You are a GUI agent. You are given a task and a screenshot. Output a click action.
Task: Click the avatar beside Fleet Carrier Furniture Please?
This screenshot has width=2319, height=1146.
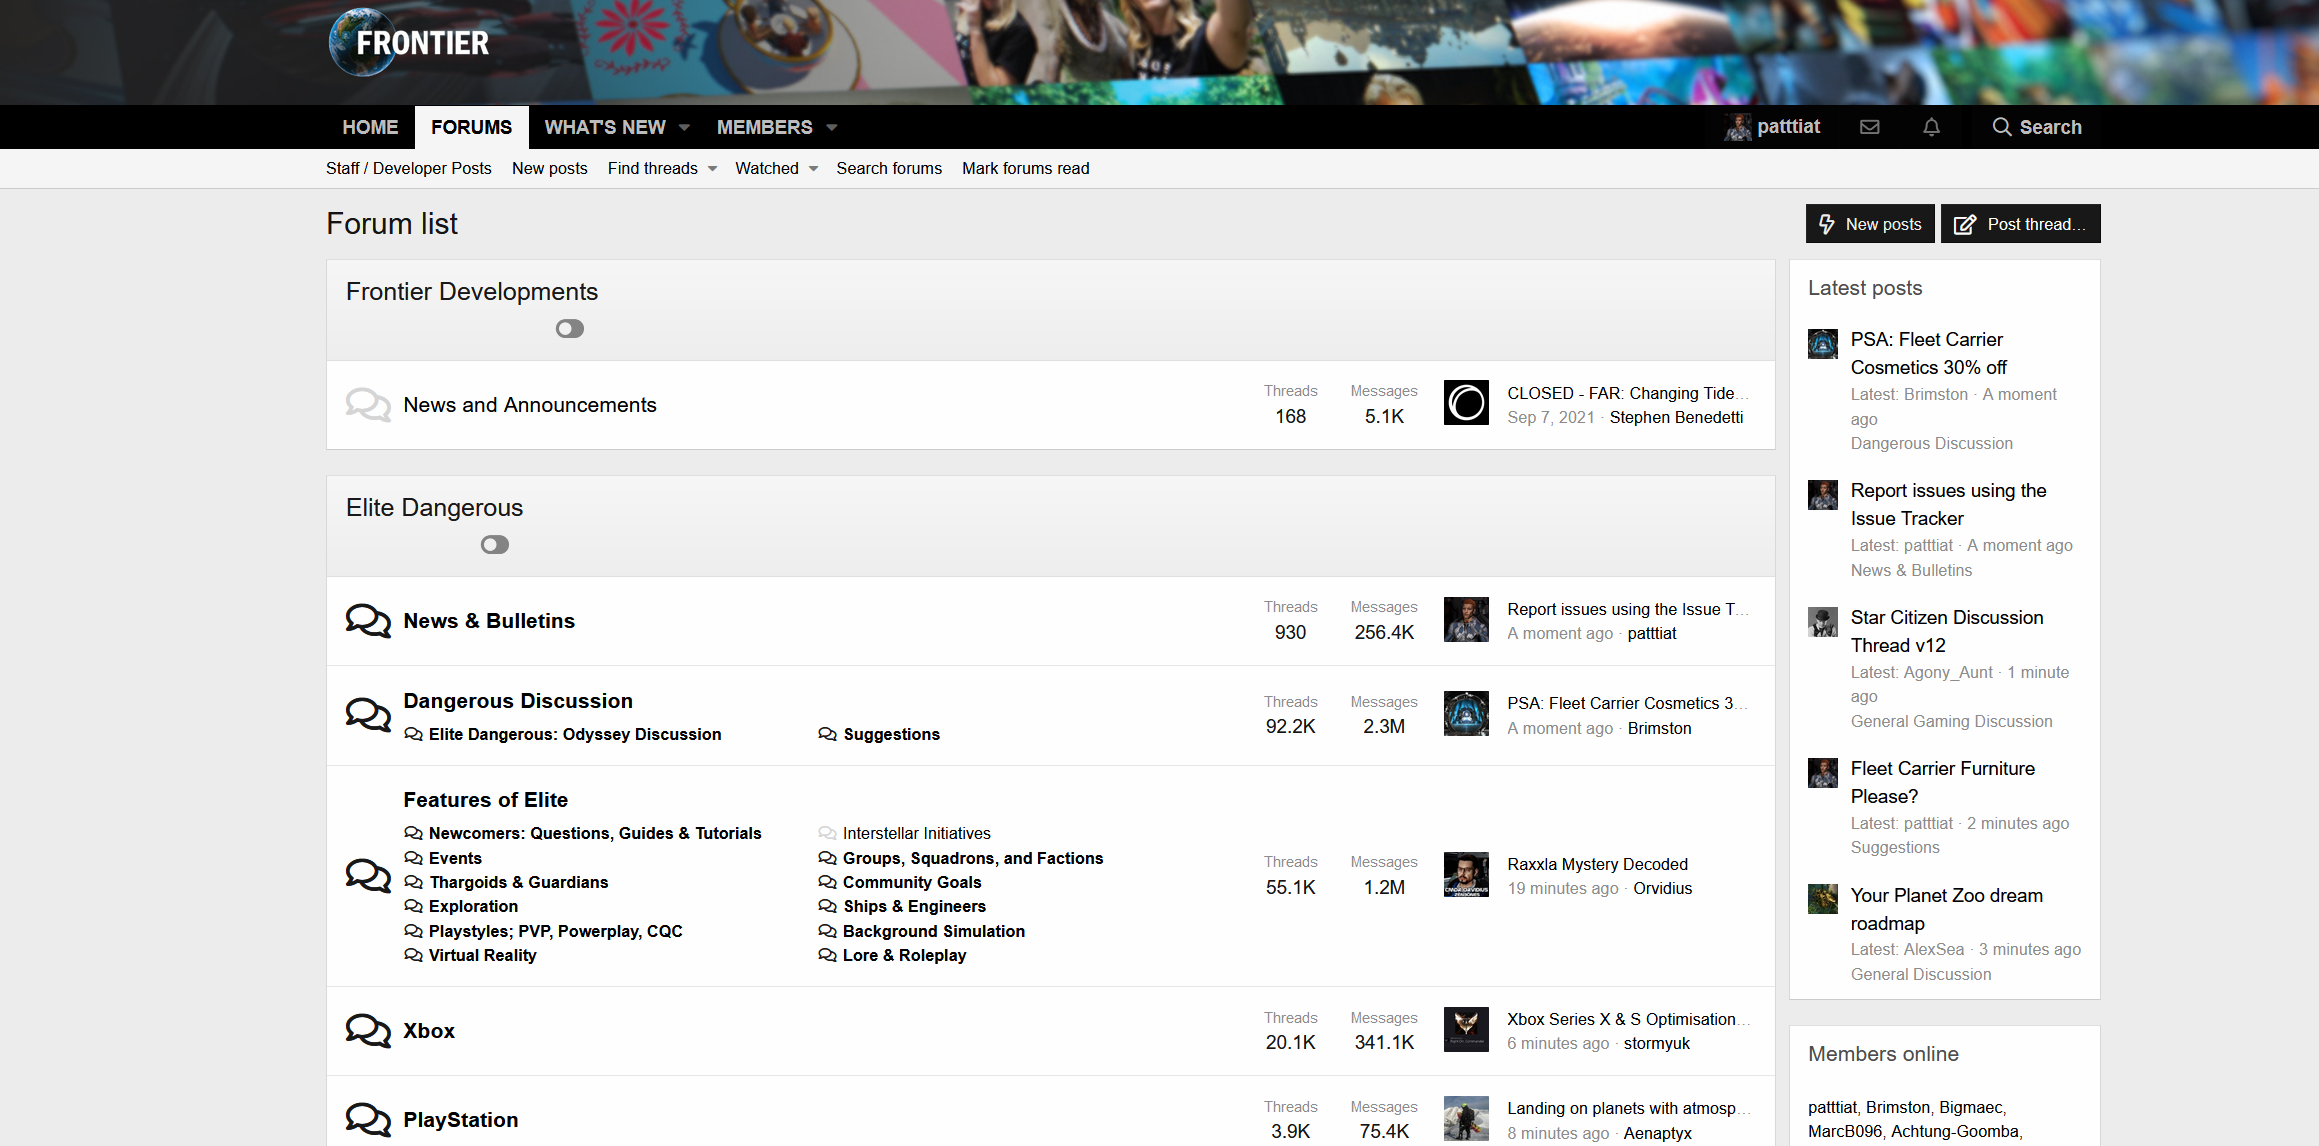[x=1823, y=773]
